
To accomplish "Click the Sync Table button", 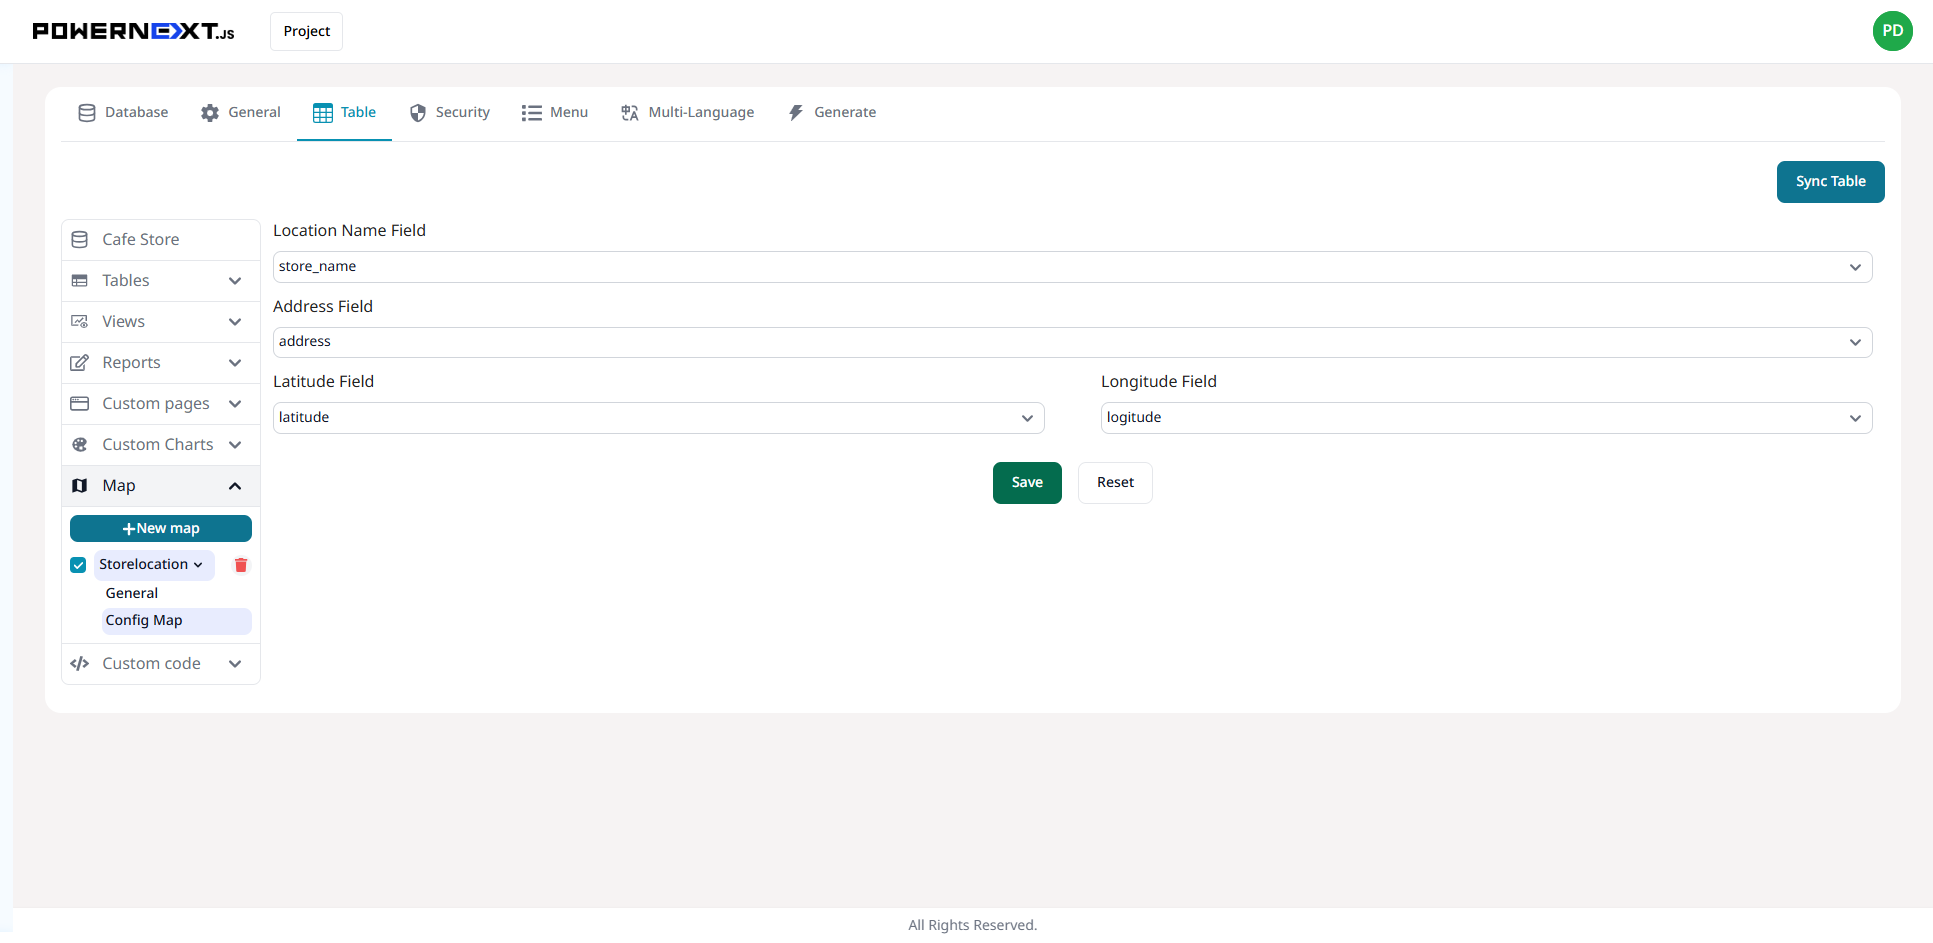I will pos(1830,182).
